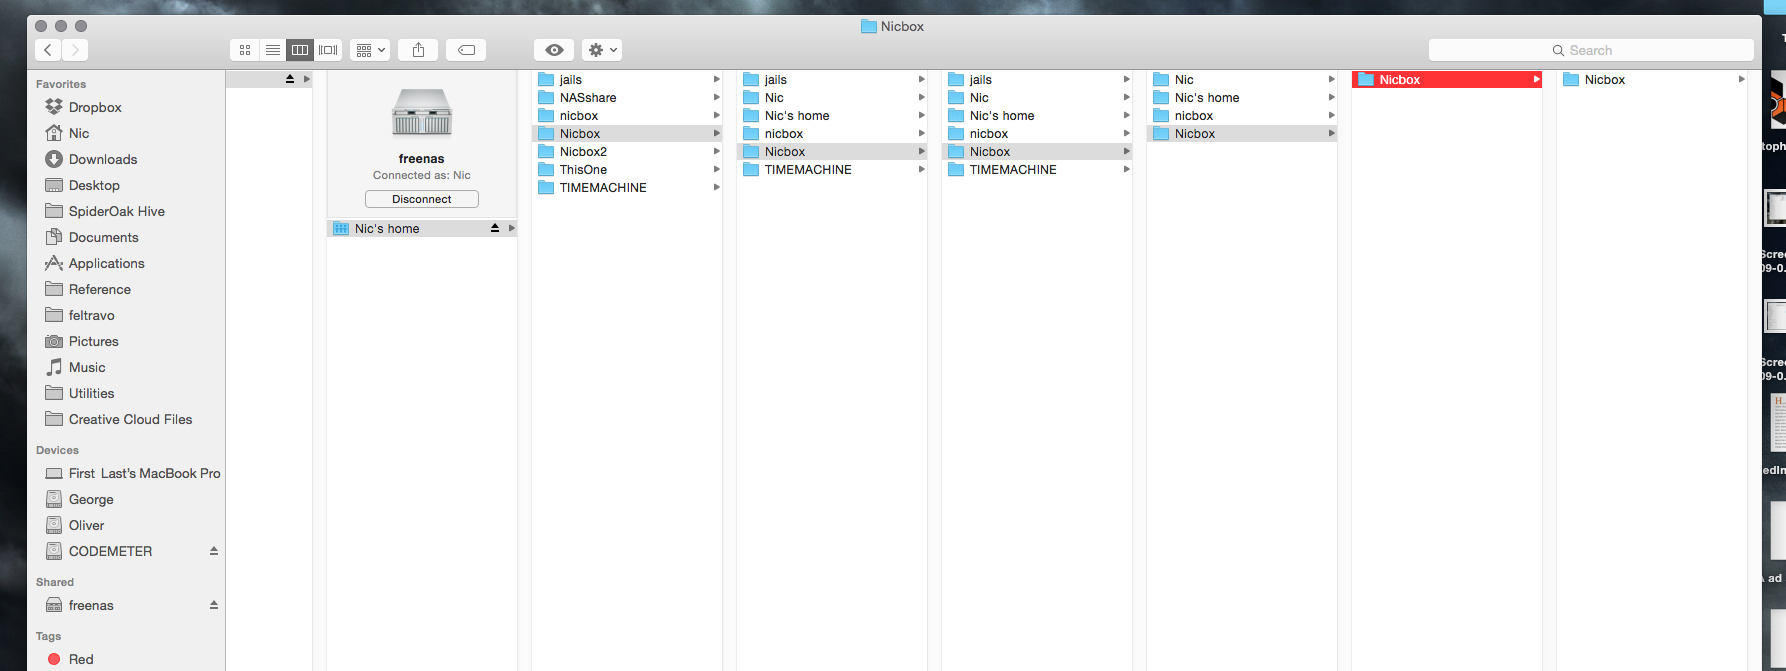The height and width of the screenshot is (671, 1786).
Task: Eject the CODEMETER volume
Action: (x=213, y=551)
